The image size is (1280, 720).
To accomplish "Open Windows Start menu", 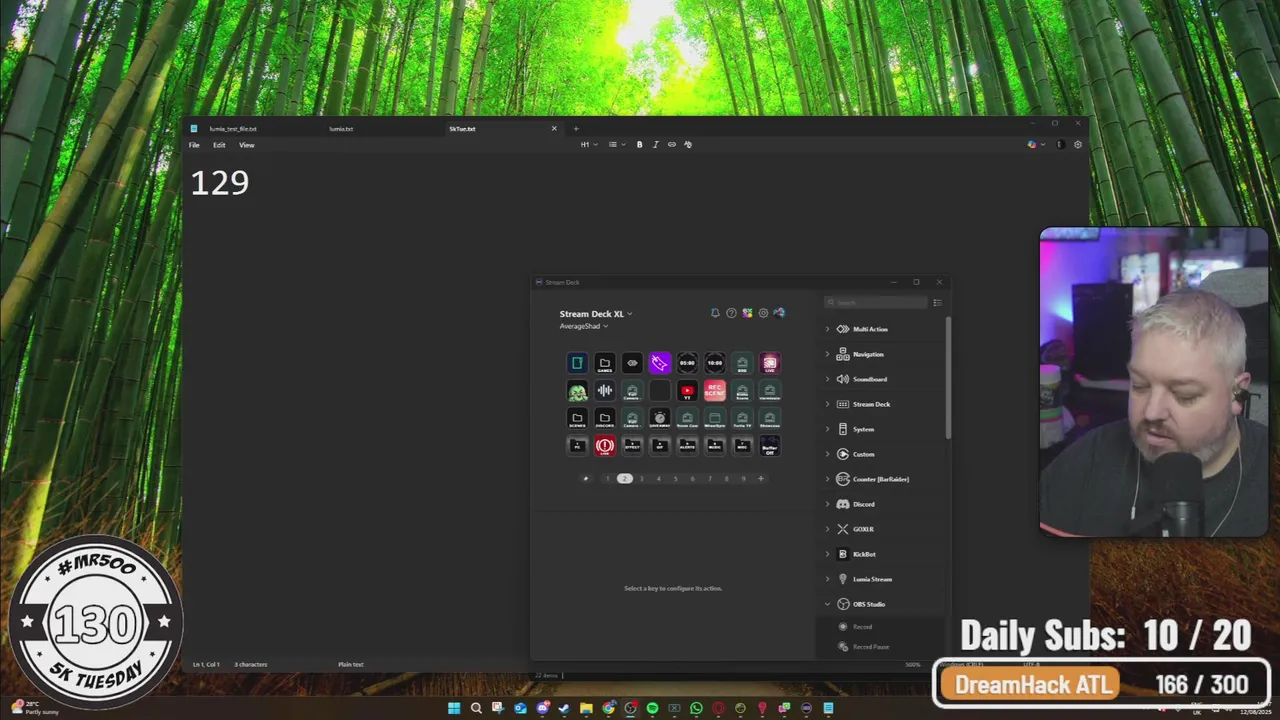I will (454, 708).
